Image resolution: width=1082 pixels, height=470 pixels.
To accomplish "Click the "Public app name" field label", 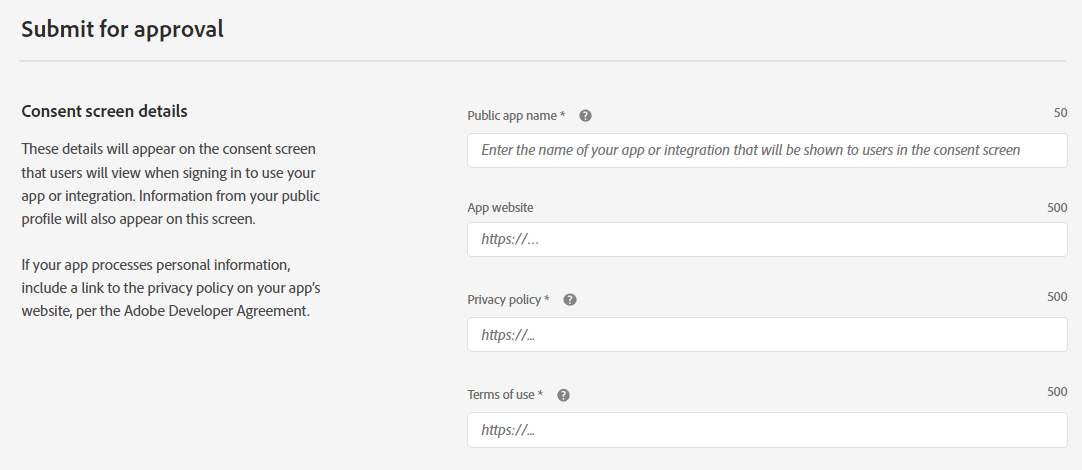I will pyautogui.click(x=515, y=116).
